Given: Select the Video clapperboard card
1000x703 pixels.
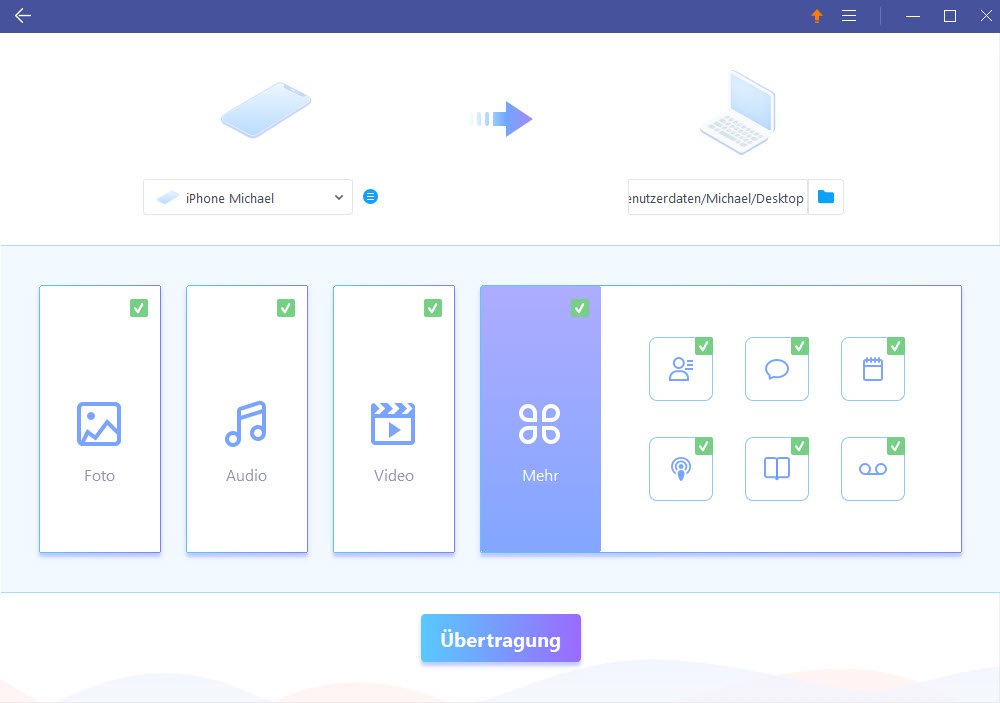Looking at the screenshot, I should pyautogui.click(x=393, y=419).
